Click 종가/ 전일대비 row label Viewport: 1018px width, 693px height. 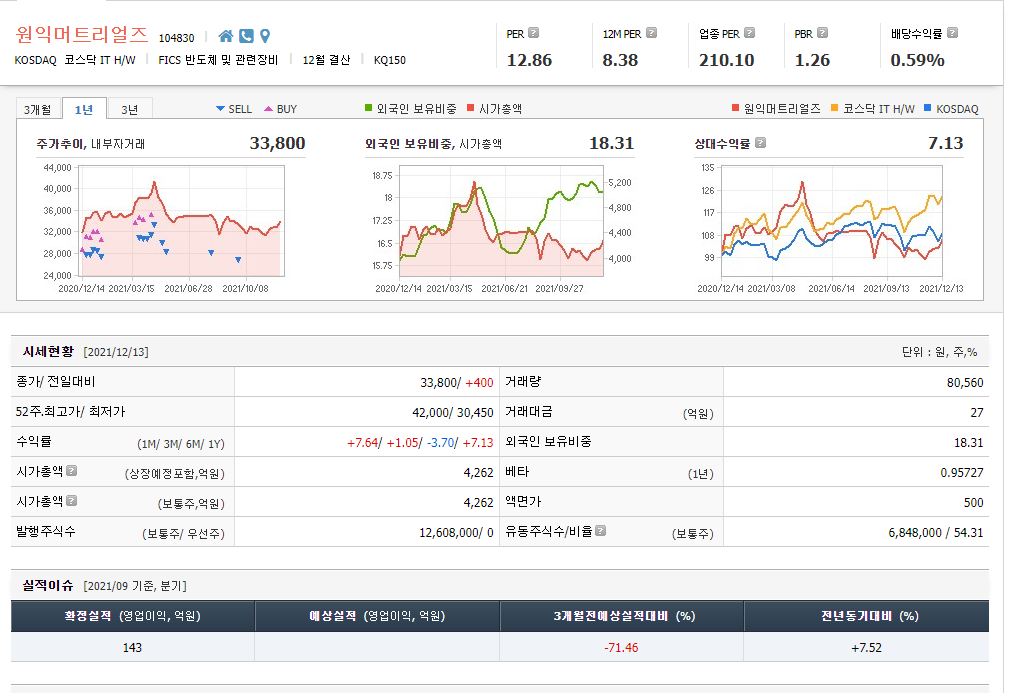pos(56,382)
